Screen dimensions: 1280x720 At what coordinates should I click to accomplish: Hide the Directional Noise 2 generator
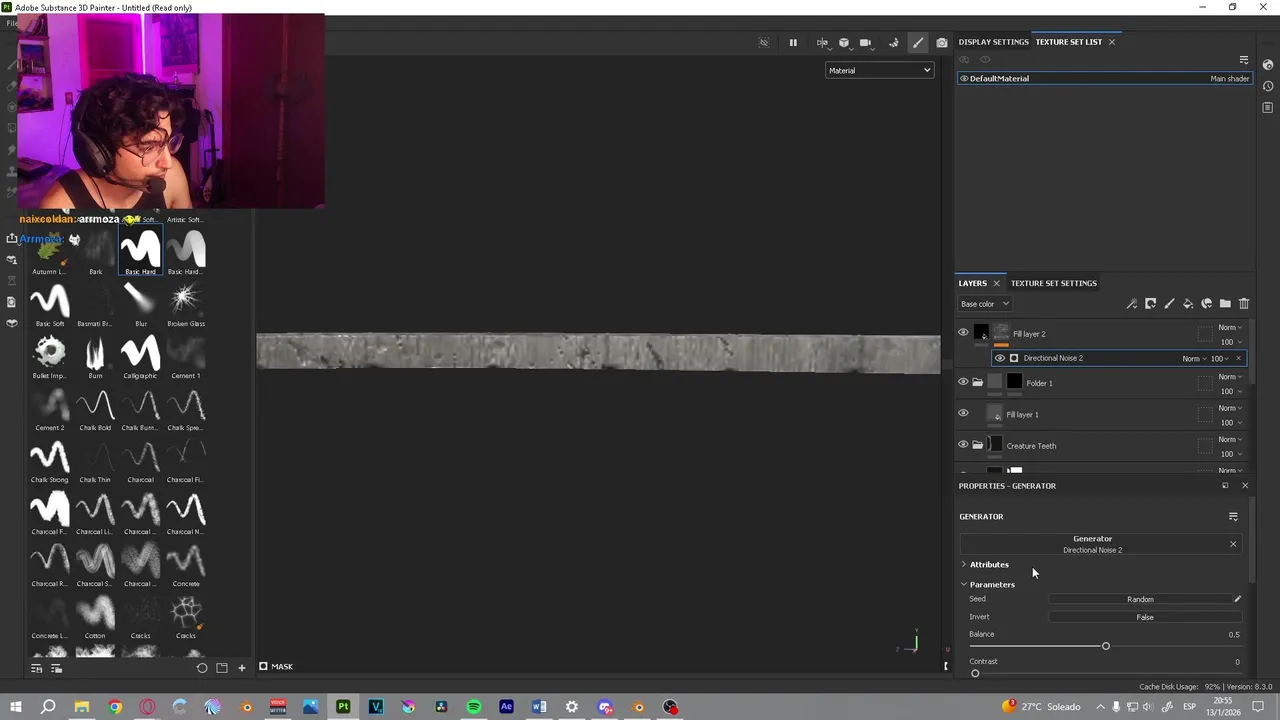(999, 358)
